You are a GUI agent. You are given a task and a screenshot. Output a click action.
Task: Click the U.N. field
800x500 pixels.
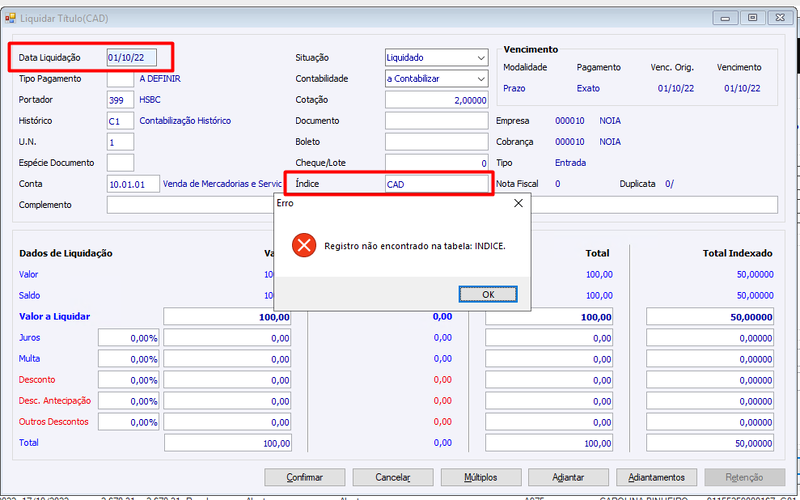coord(120,142)
